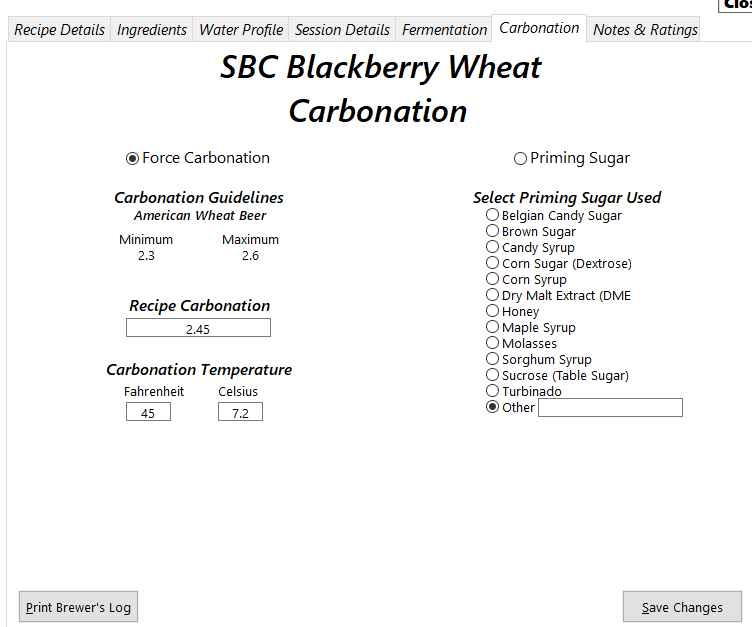This screenshot has width=752, height=627.
Task: Click the Recipe Carbonation value field
Action: pyautogui.click(x=198, y=328)
